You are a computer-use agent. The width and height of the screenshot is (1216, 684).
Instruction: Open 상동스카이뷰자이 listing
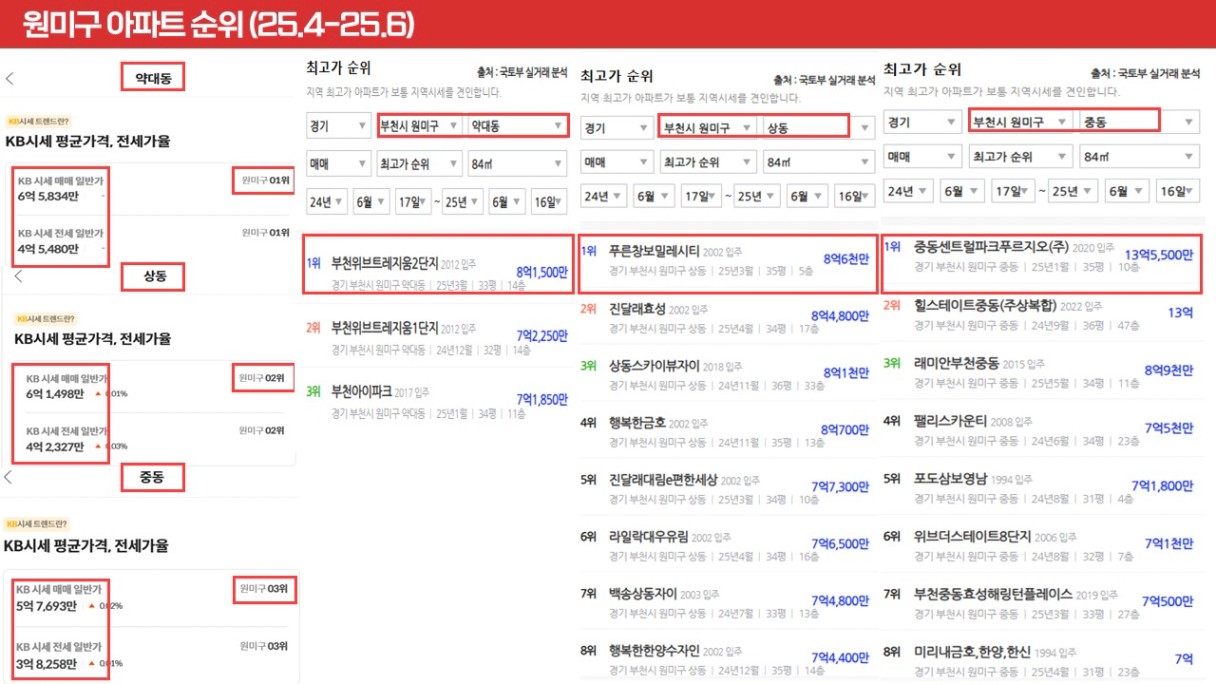click(727, 373)
